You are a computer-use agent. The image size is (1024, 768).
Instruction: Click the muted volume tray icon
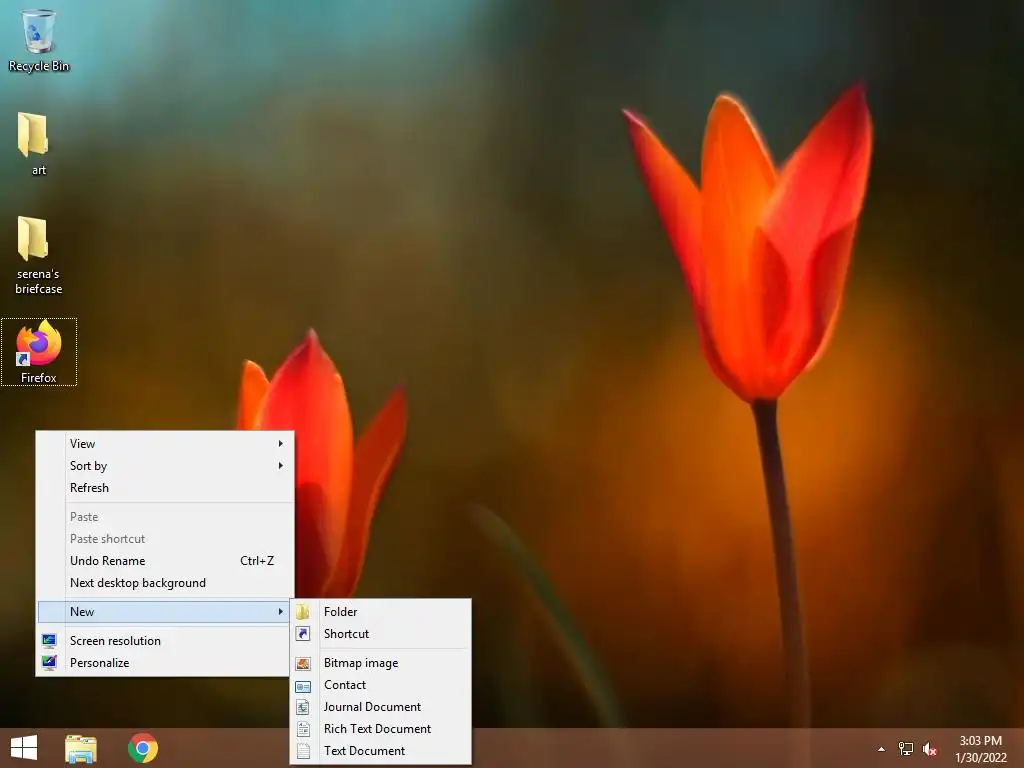coord(930,749)
